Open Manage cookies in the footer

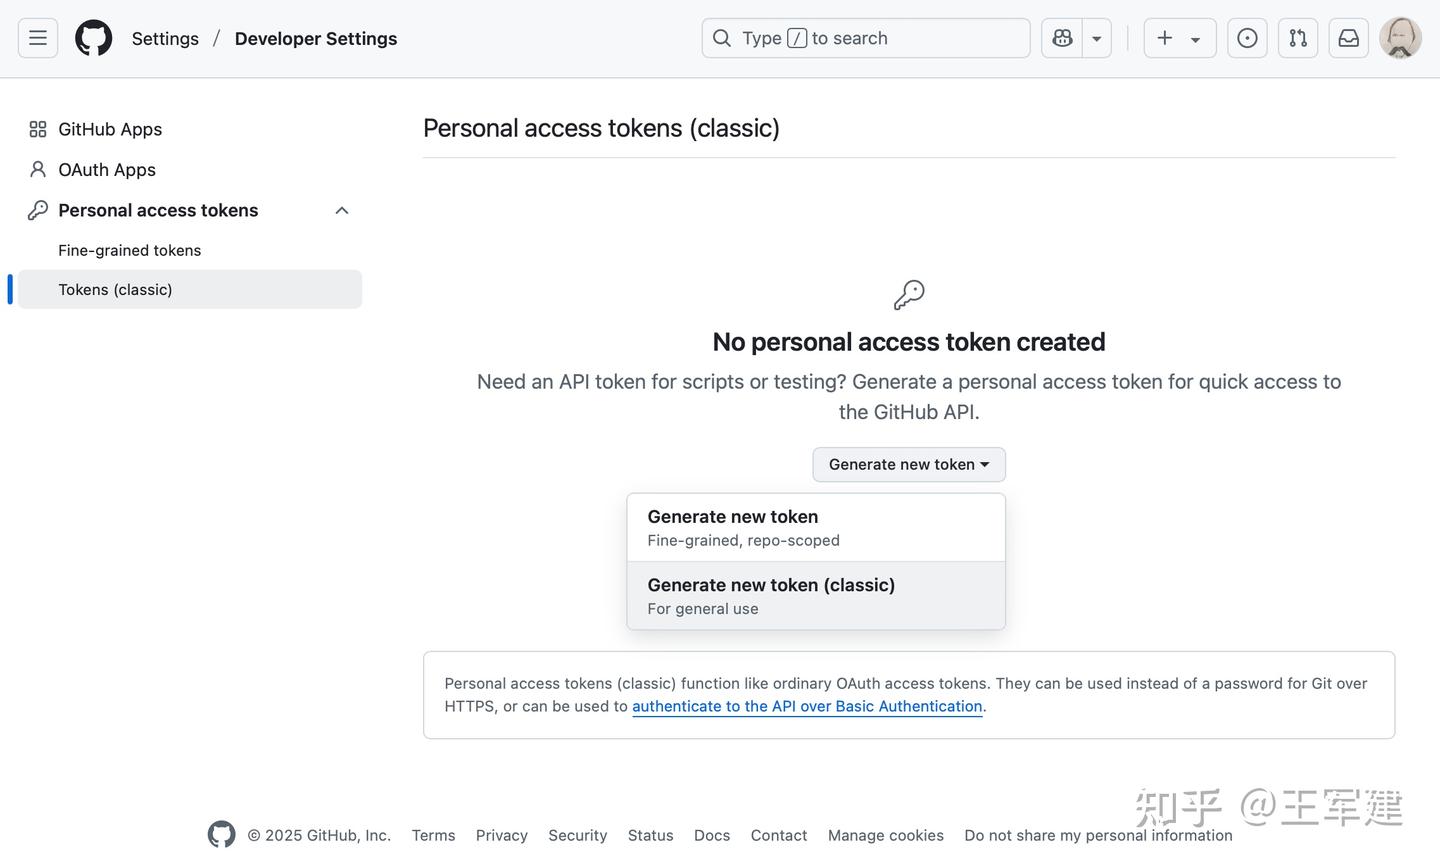[885, 835]
